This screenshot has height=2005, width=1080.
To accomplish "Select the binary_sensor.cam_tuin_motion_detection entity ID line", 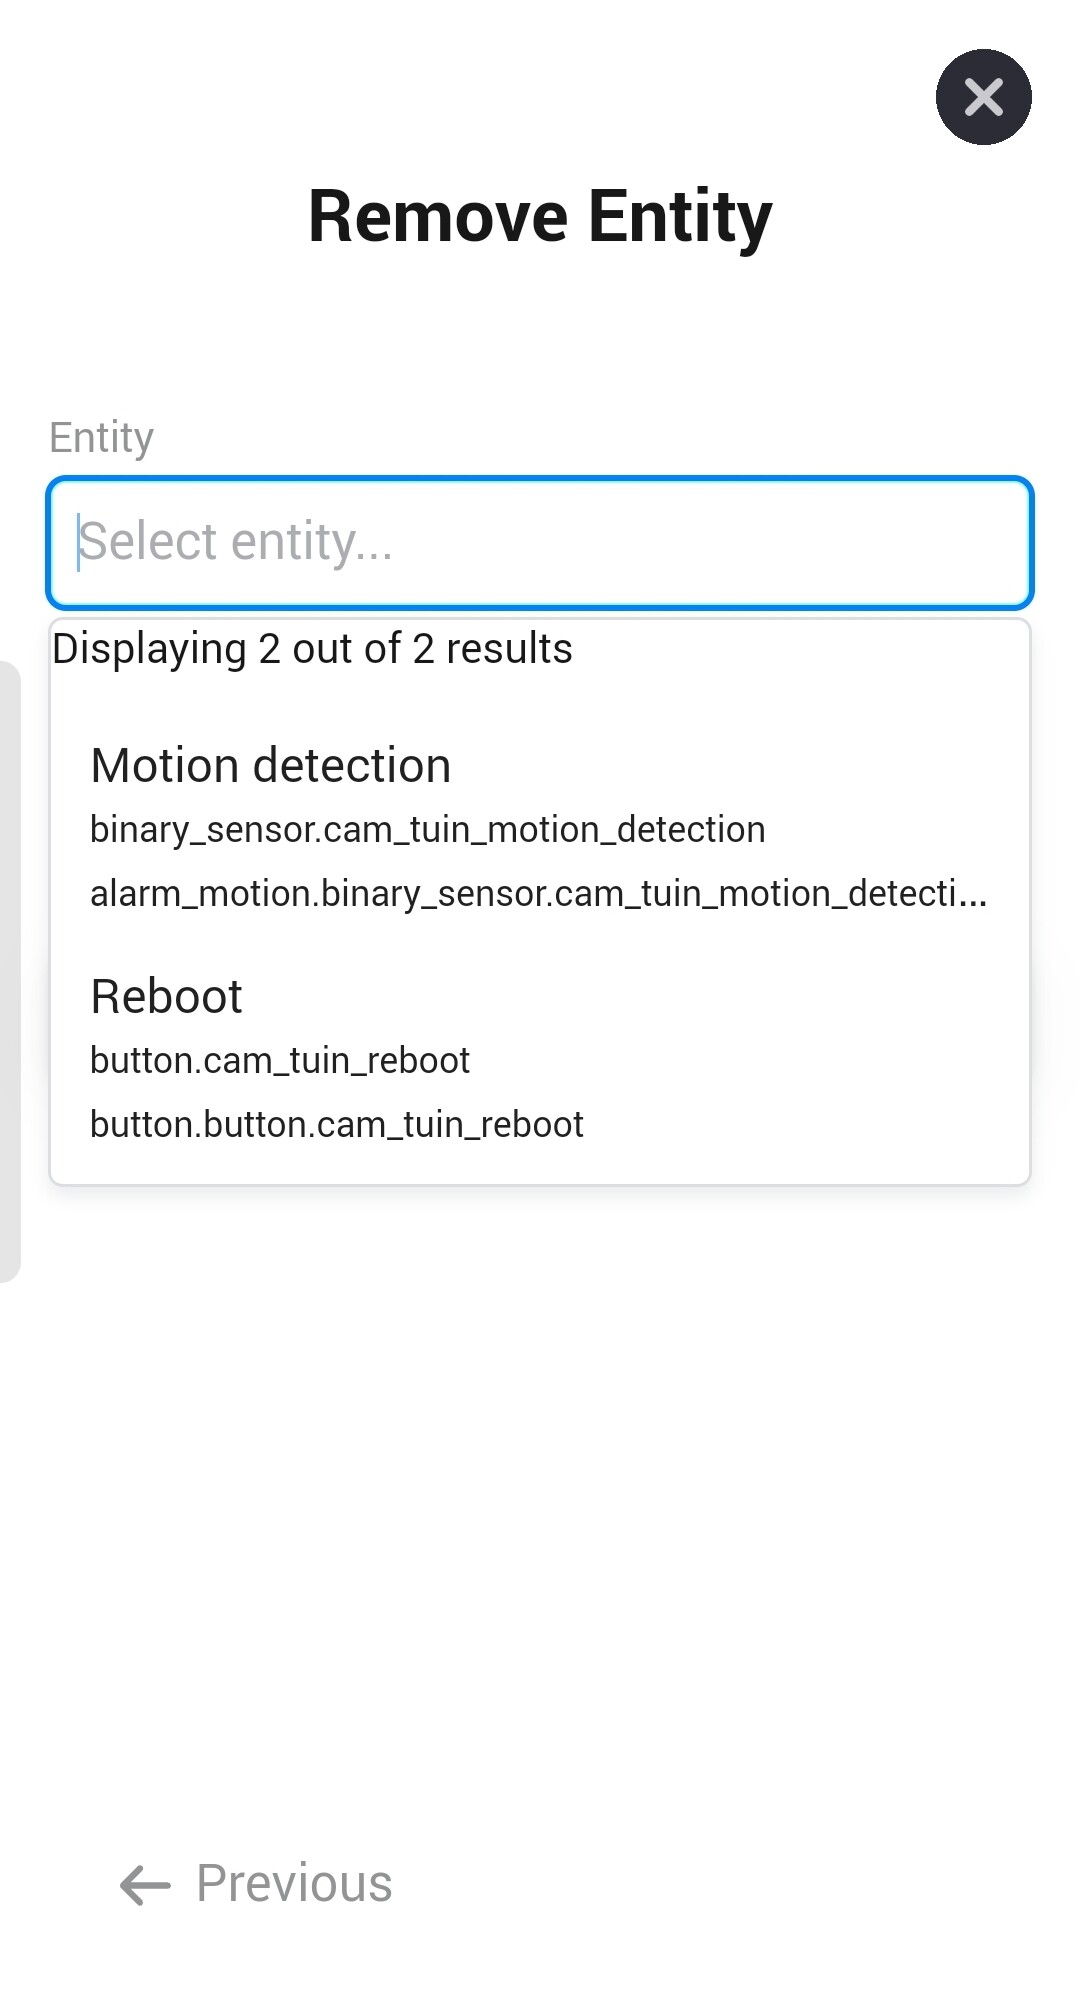I will (427, 830).
